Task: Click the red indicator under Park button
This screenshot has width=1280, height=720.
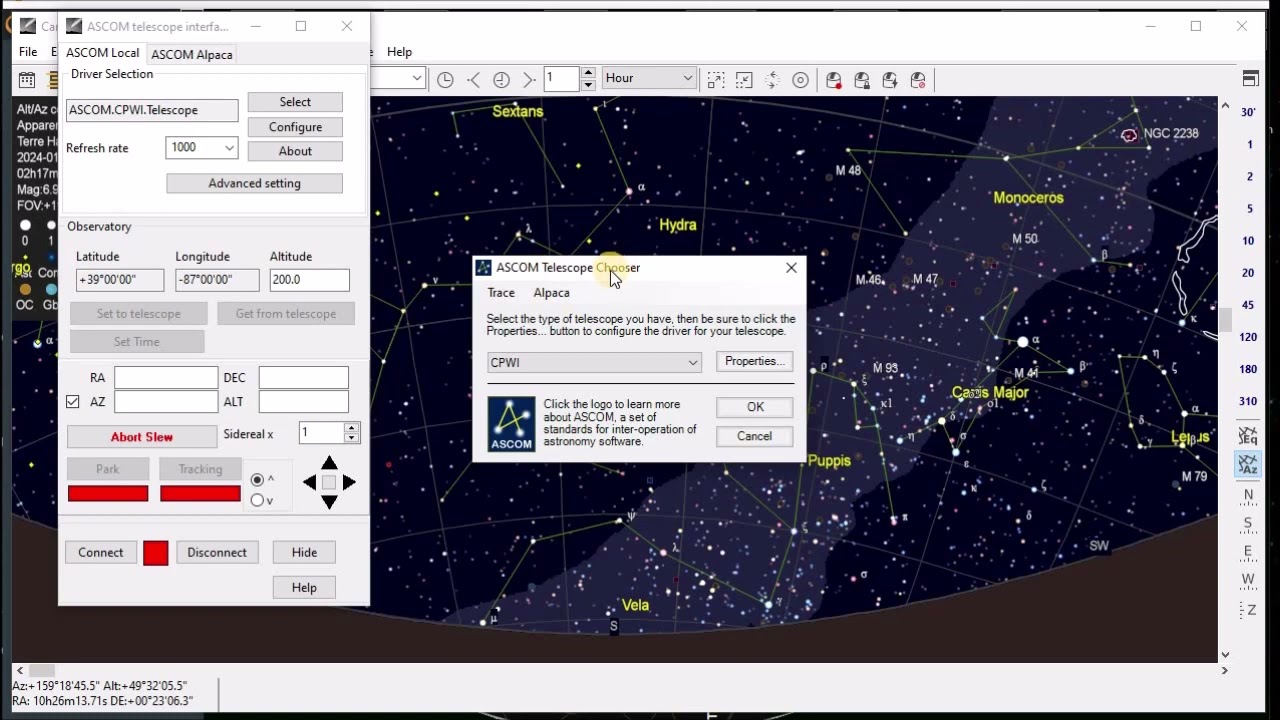Action: point(108,493)
